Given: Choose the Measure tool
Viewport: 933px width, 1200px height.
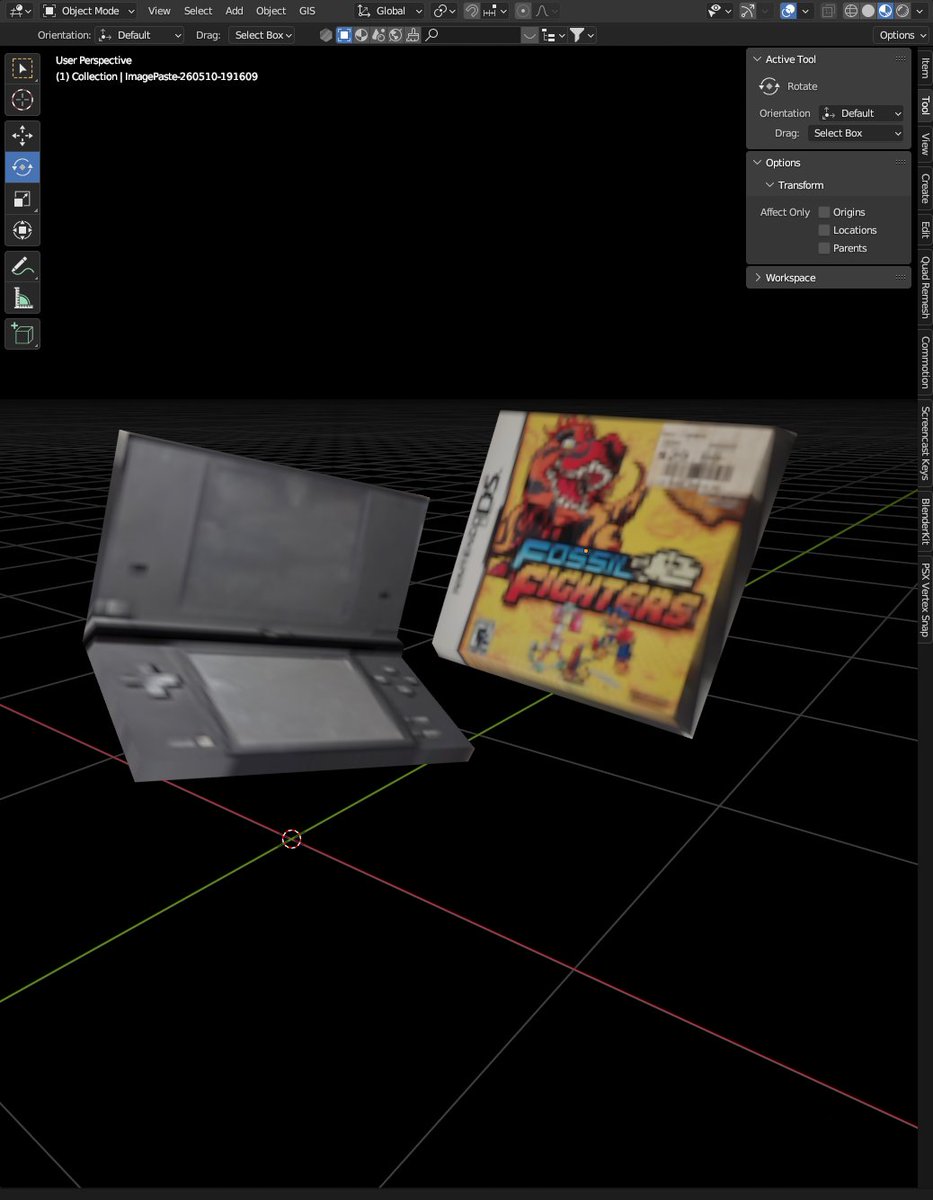Looking at the screenshot, I should (22, 297).
